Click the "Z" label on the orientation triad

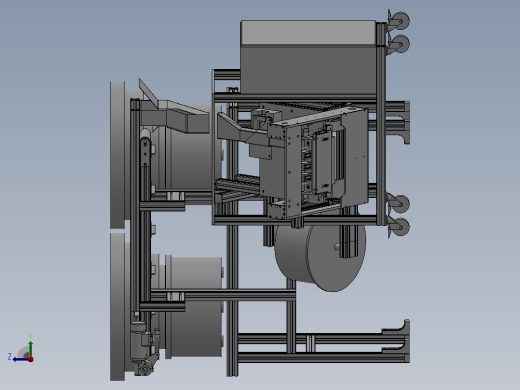coord(10,357)
